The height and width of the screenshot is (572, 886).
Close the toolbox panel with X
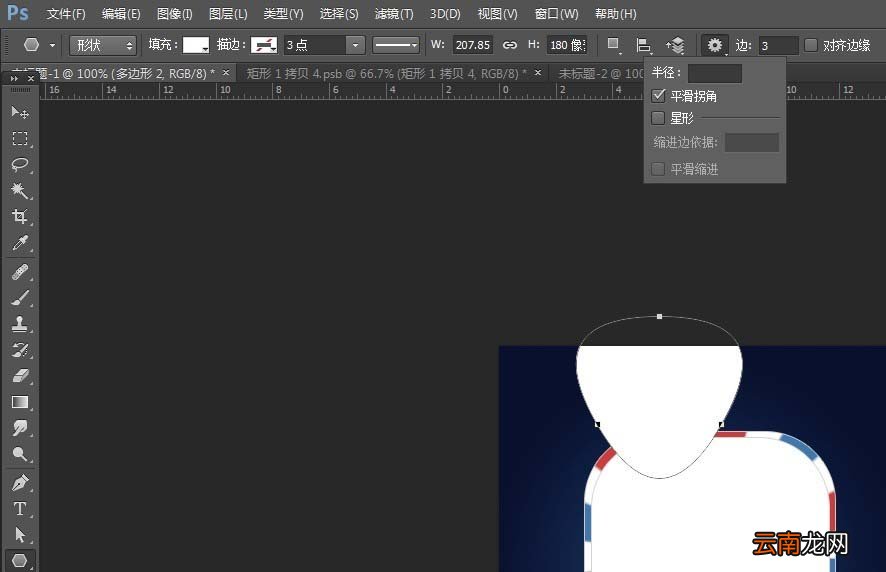31,79
